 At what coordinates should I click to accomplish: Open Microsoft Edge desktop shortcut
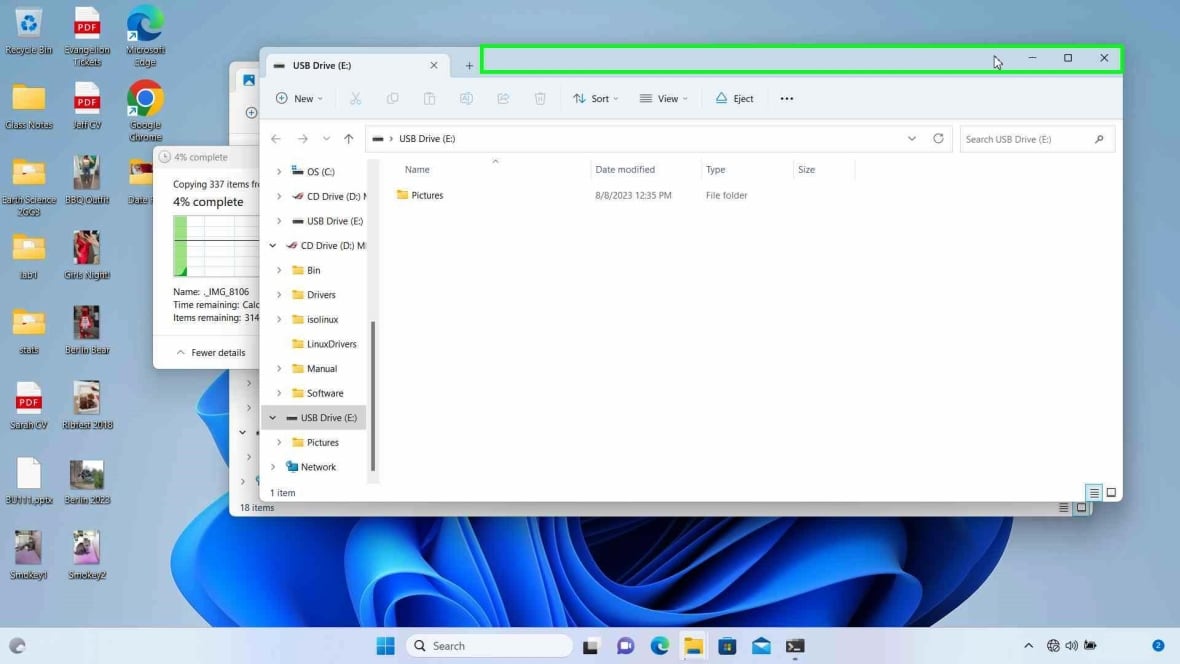pos(145,36)
